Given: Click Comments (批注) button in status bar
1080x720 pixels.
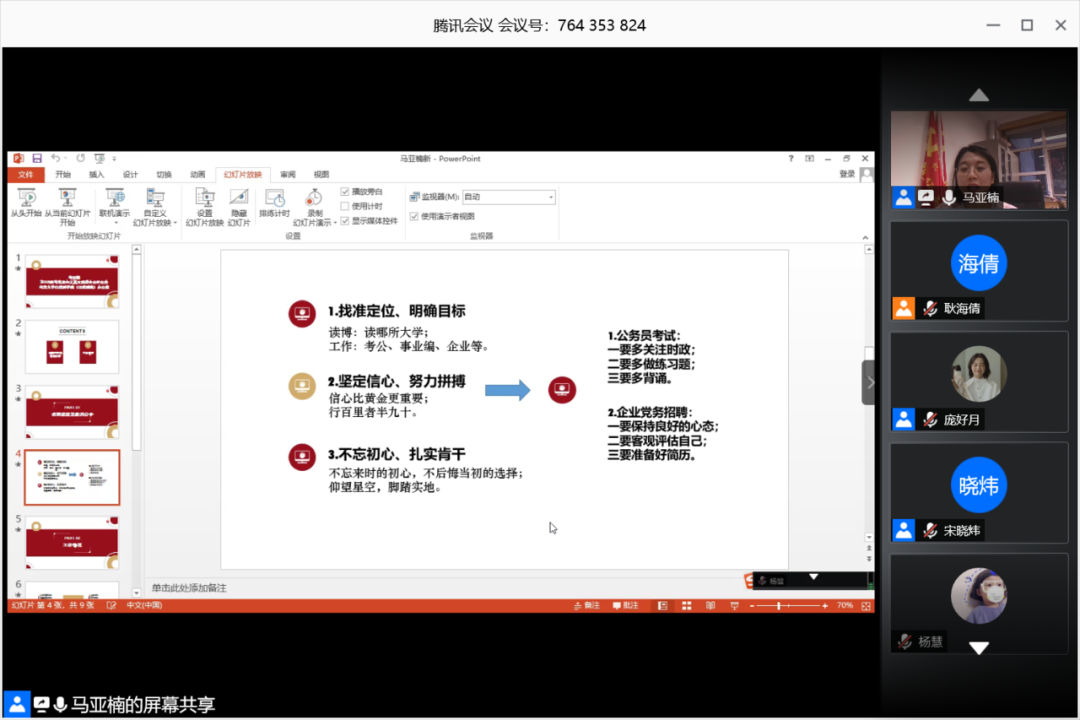Looking at the screenshot, I should 625,606.
